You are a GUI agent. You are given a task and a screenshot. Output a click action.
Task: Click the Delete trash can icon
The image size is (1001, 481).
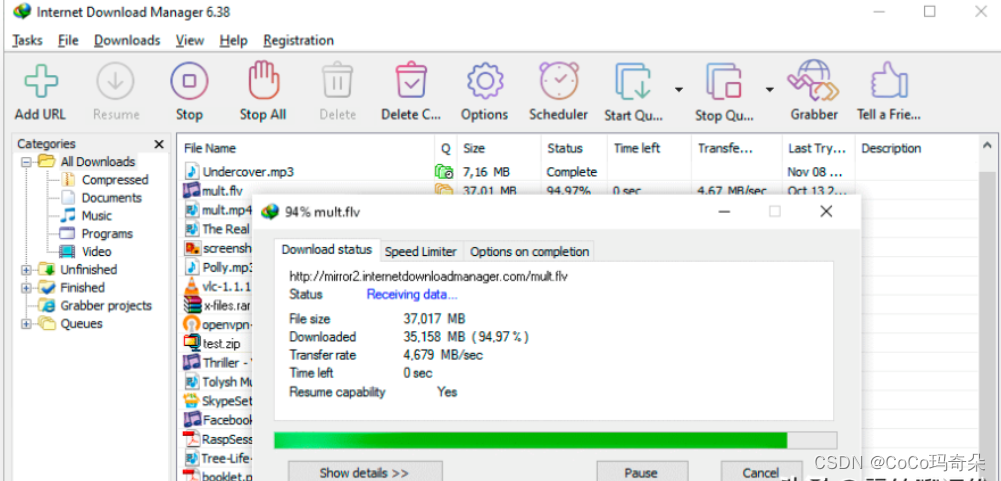pyautogui.click(x=338, y=82)
